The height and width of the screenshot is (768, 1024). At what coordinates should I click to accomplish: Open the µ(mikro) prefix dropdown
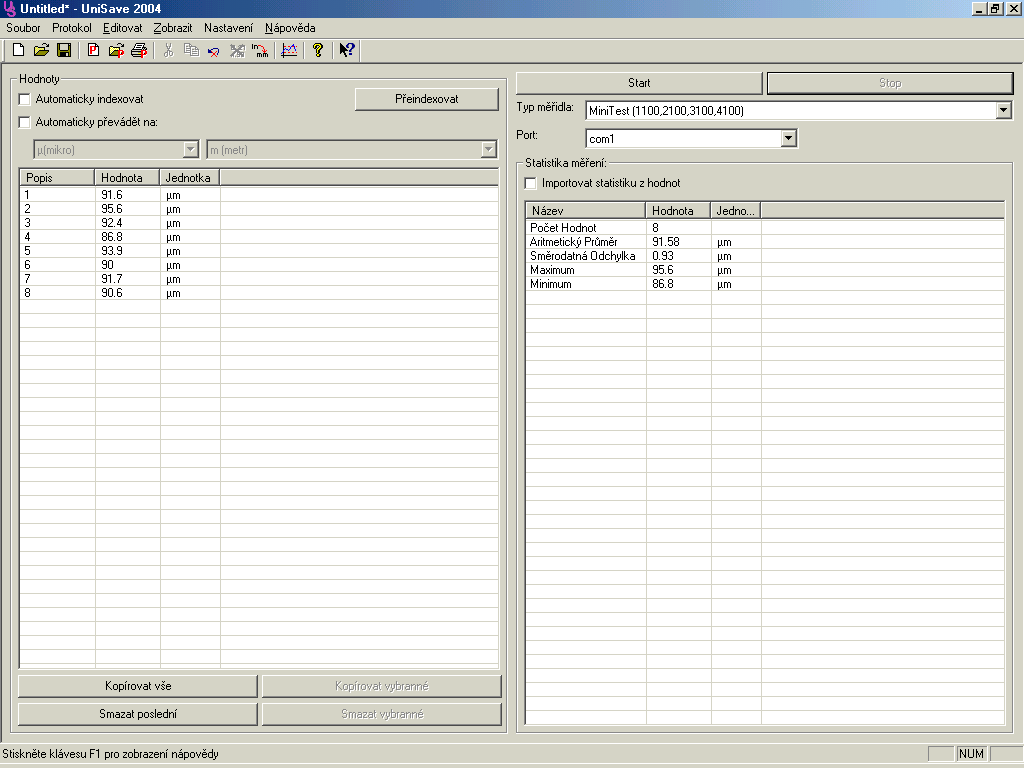pyautogui.click(x=191, y=150)
